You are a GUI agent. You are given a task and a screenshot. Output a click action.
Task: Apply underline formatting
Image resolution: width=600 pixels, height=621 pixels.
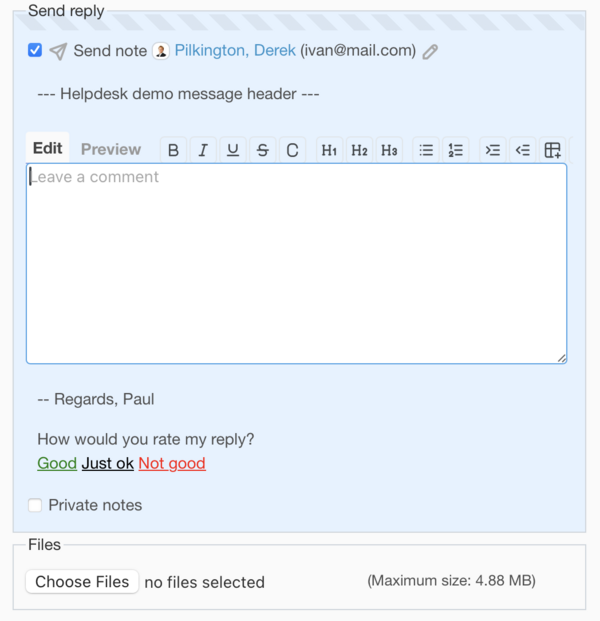[233, 150]
